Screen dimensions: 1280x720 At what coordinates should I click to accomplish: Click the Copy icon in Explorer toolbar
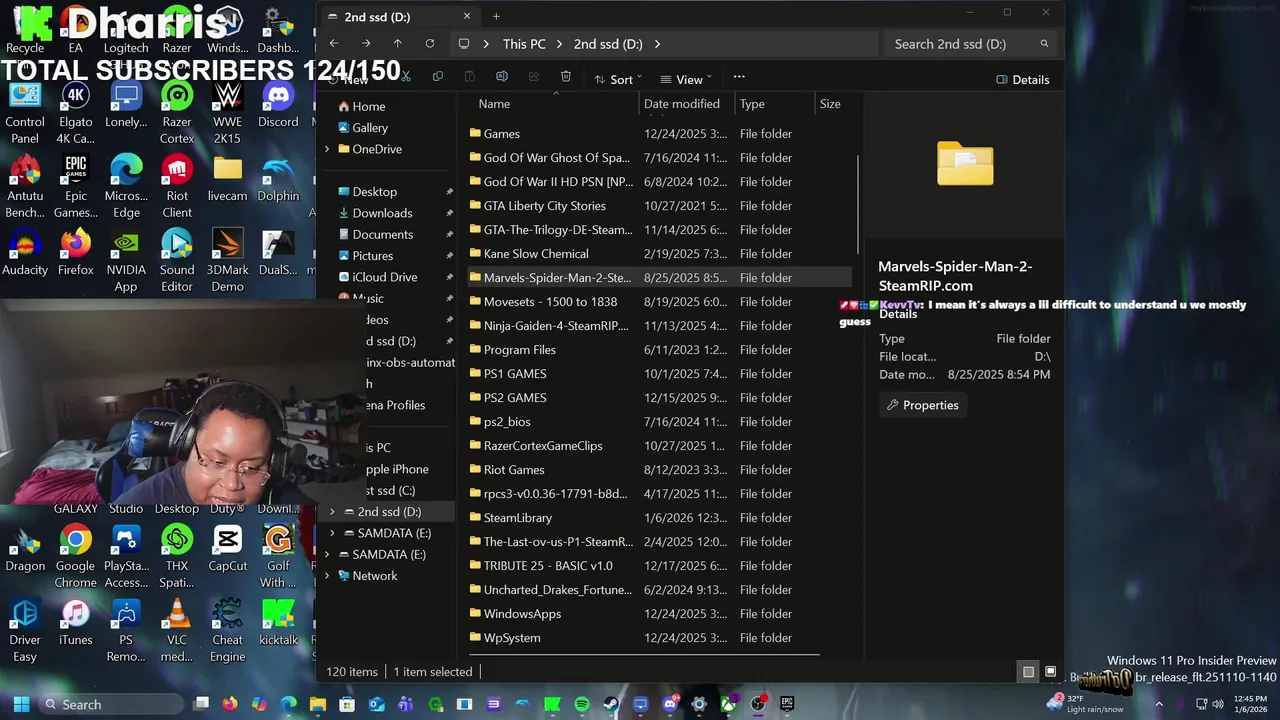coord(437,78)
